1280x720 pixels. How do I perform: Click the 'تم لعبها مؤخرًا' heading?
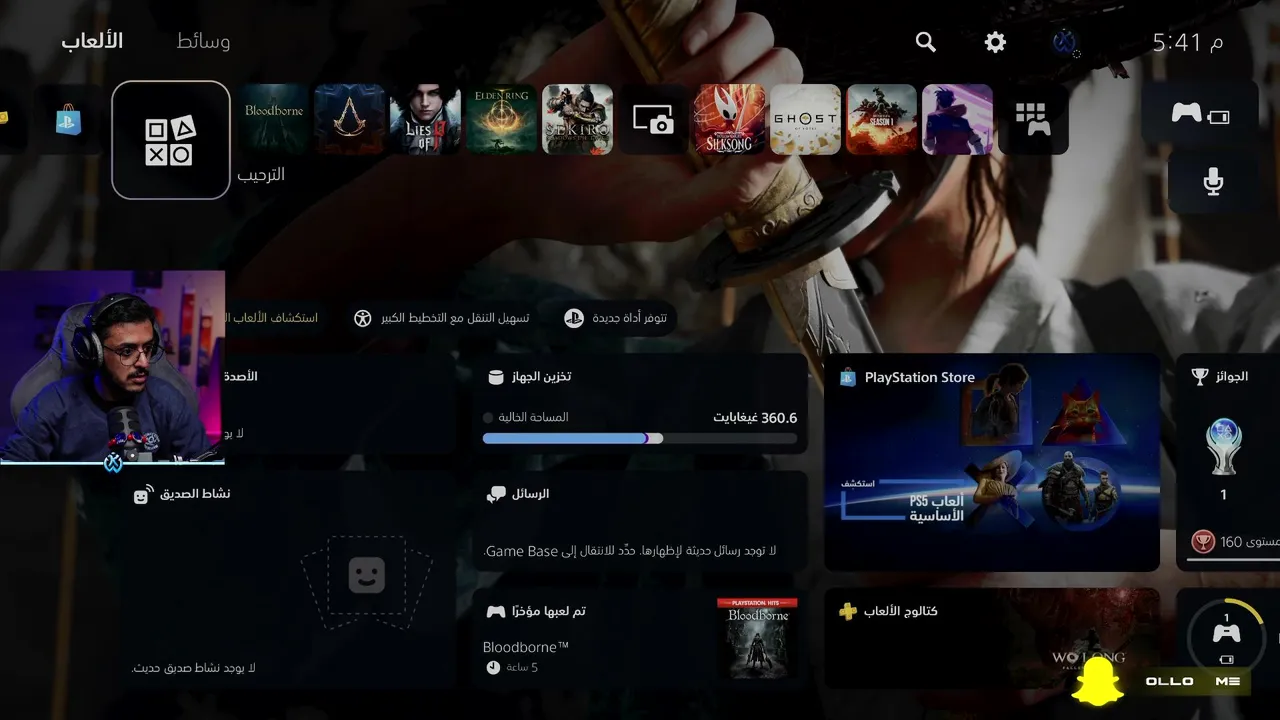[548, 611]
